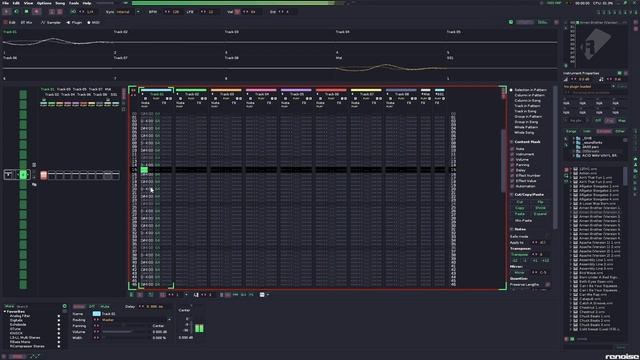Open the Samples tab in disk browser
The image size is (640, 360).
coord(604,131)
